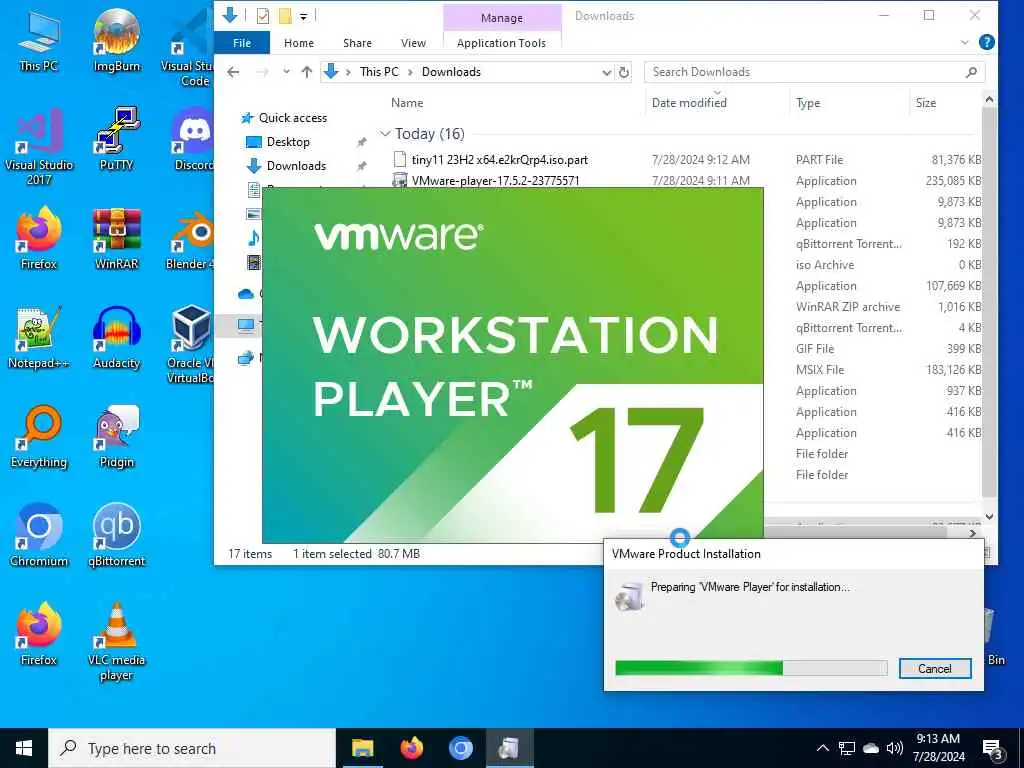Sort files by Type column
The width and height of the screenshot is (1024, 768).
[x=808, y=103]
